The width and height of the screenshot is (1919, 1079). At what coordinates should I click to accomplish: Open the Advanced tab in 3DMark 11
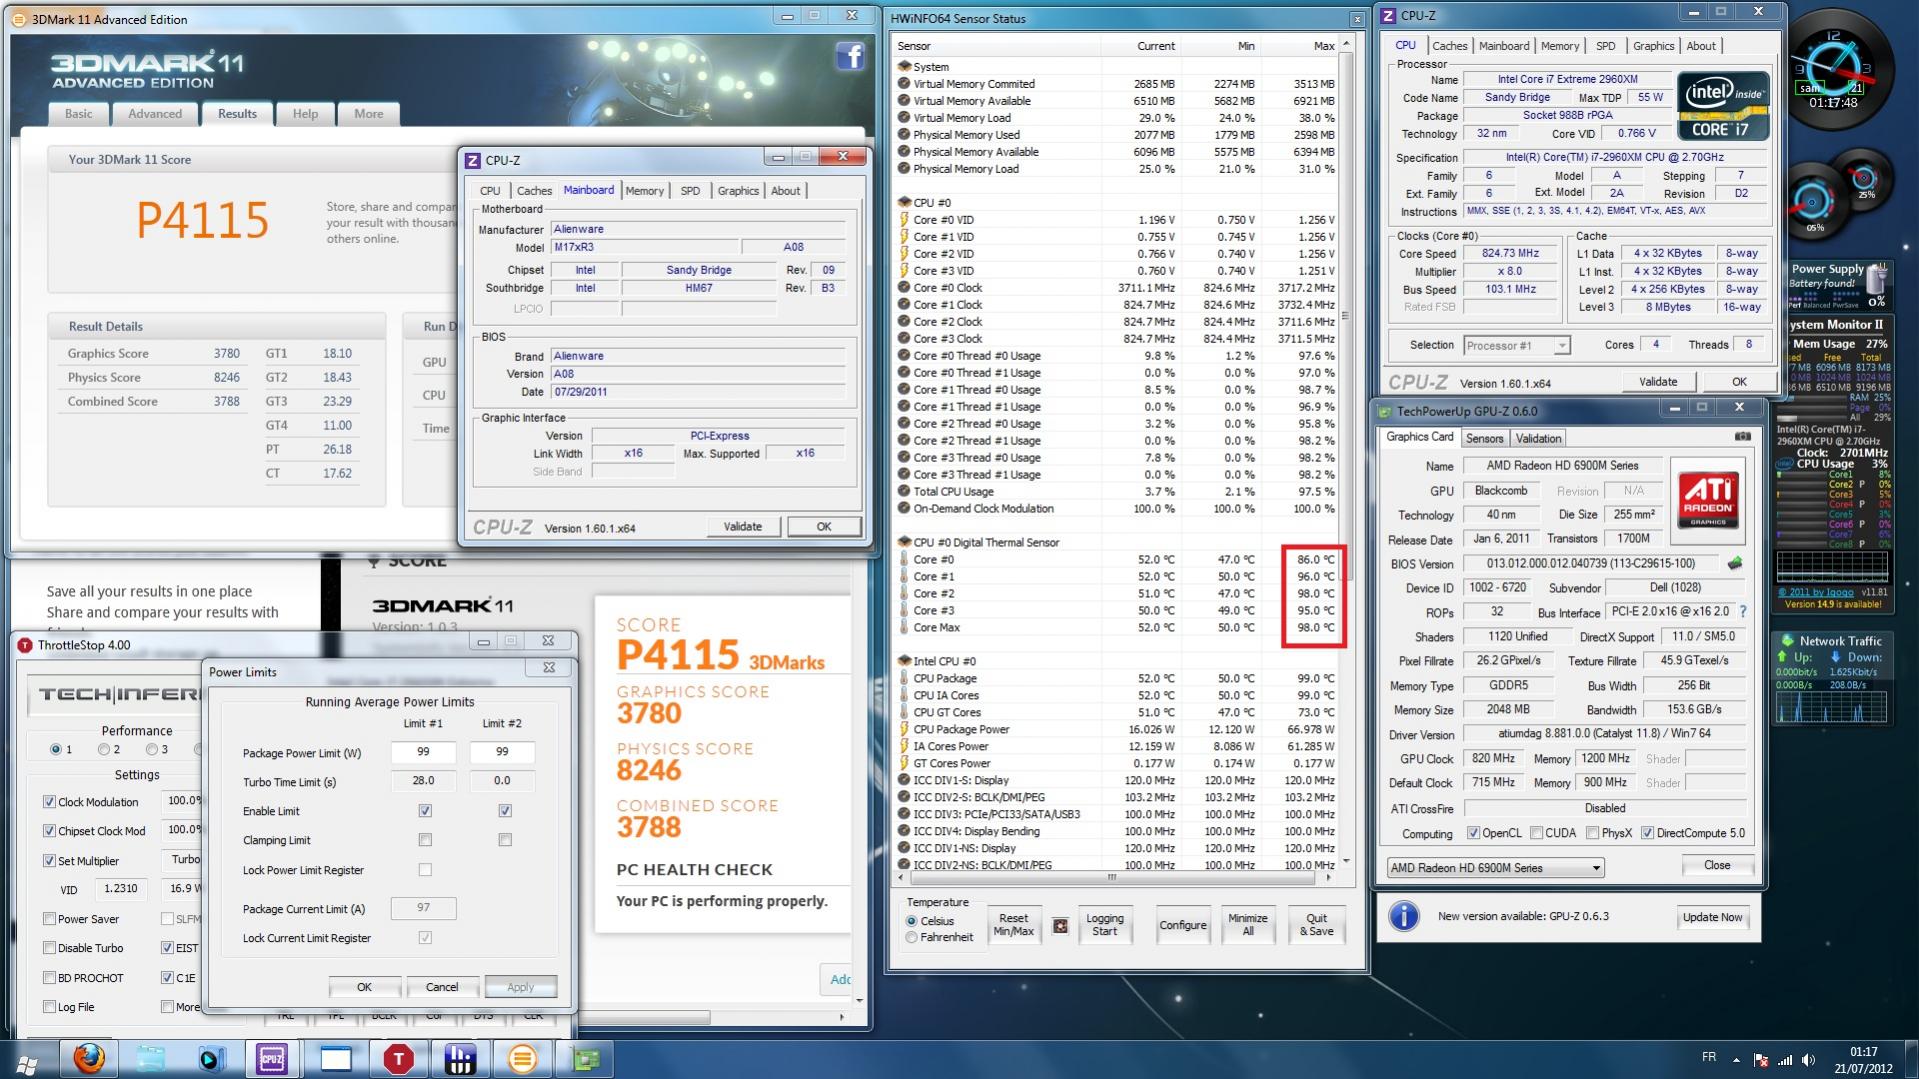(x=155, y=114)
